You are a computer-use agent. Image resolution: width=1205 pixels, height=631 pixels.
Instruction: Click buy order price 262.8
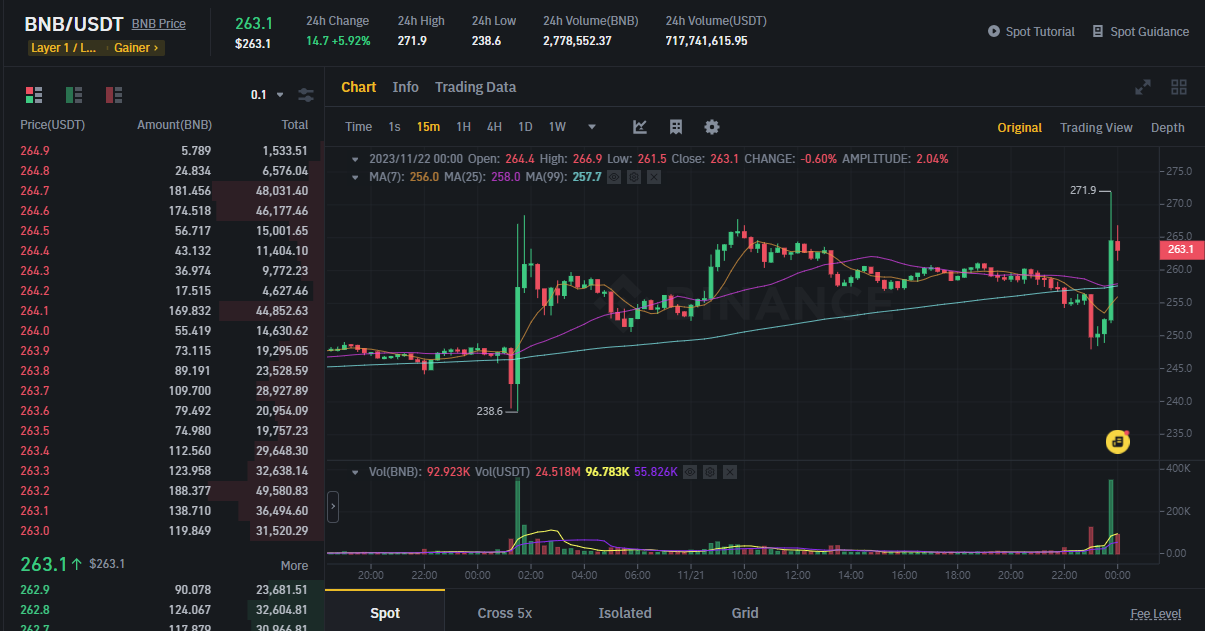35,610
